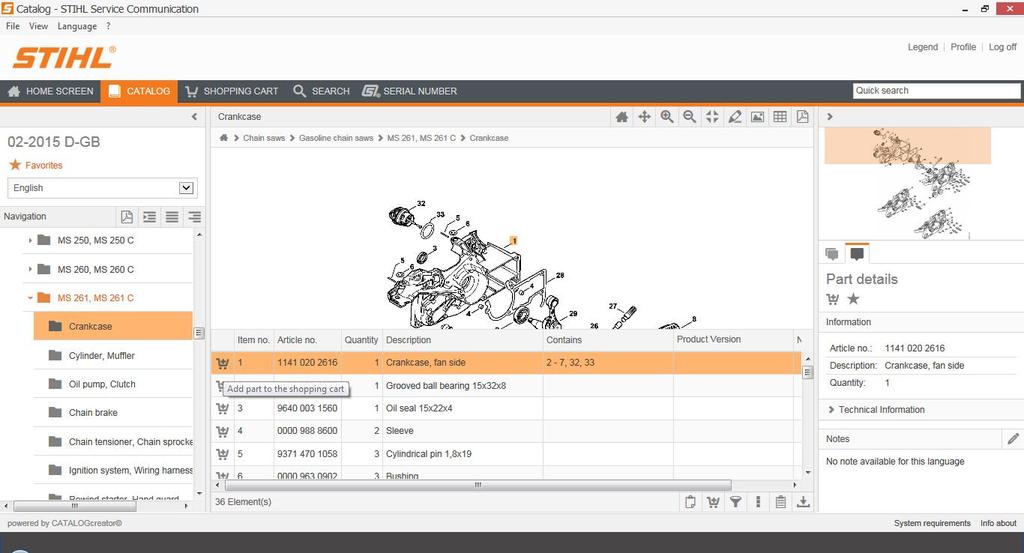
Task: Expand MS 250, MS 250 C folder
Action: [30, 240]
